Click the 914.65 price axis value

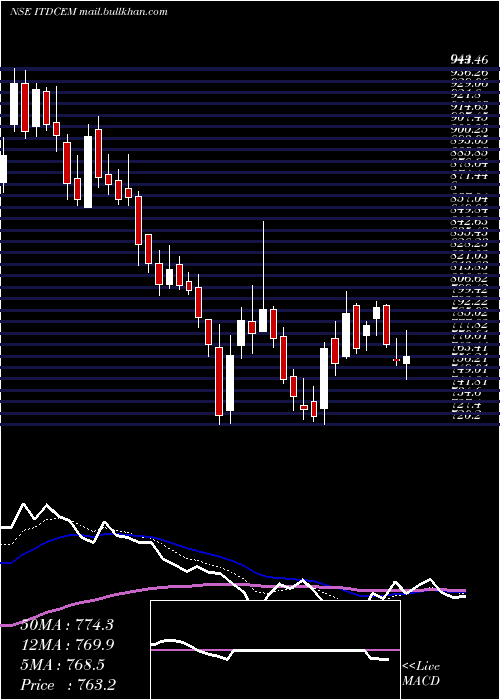tap(469, 107)
